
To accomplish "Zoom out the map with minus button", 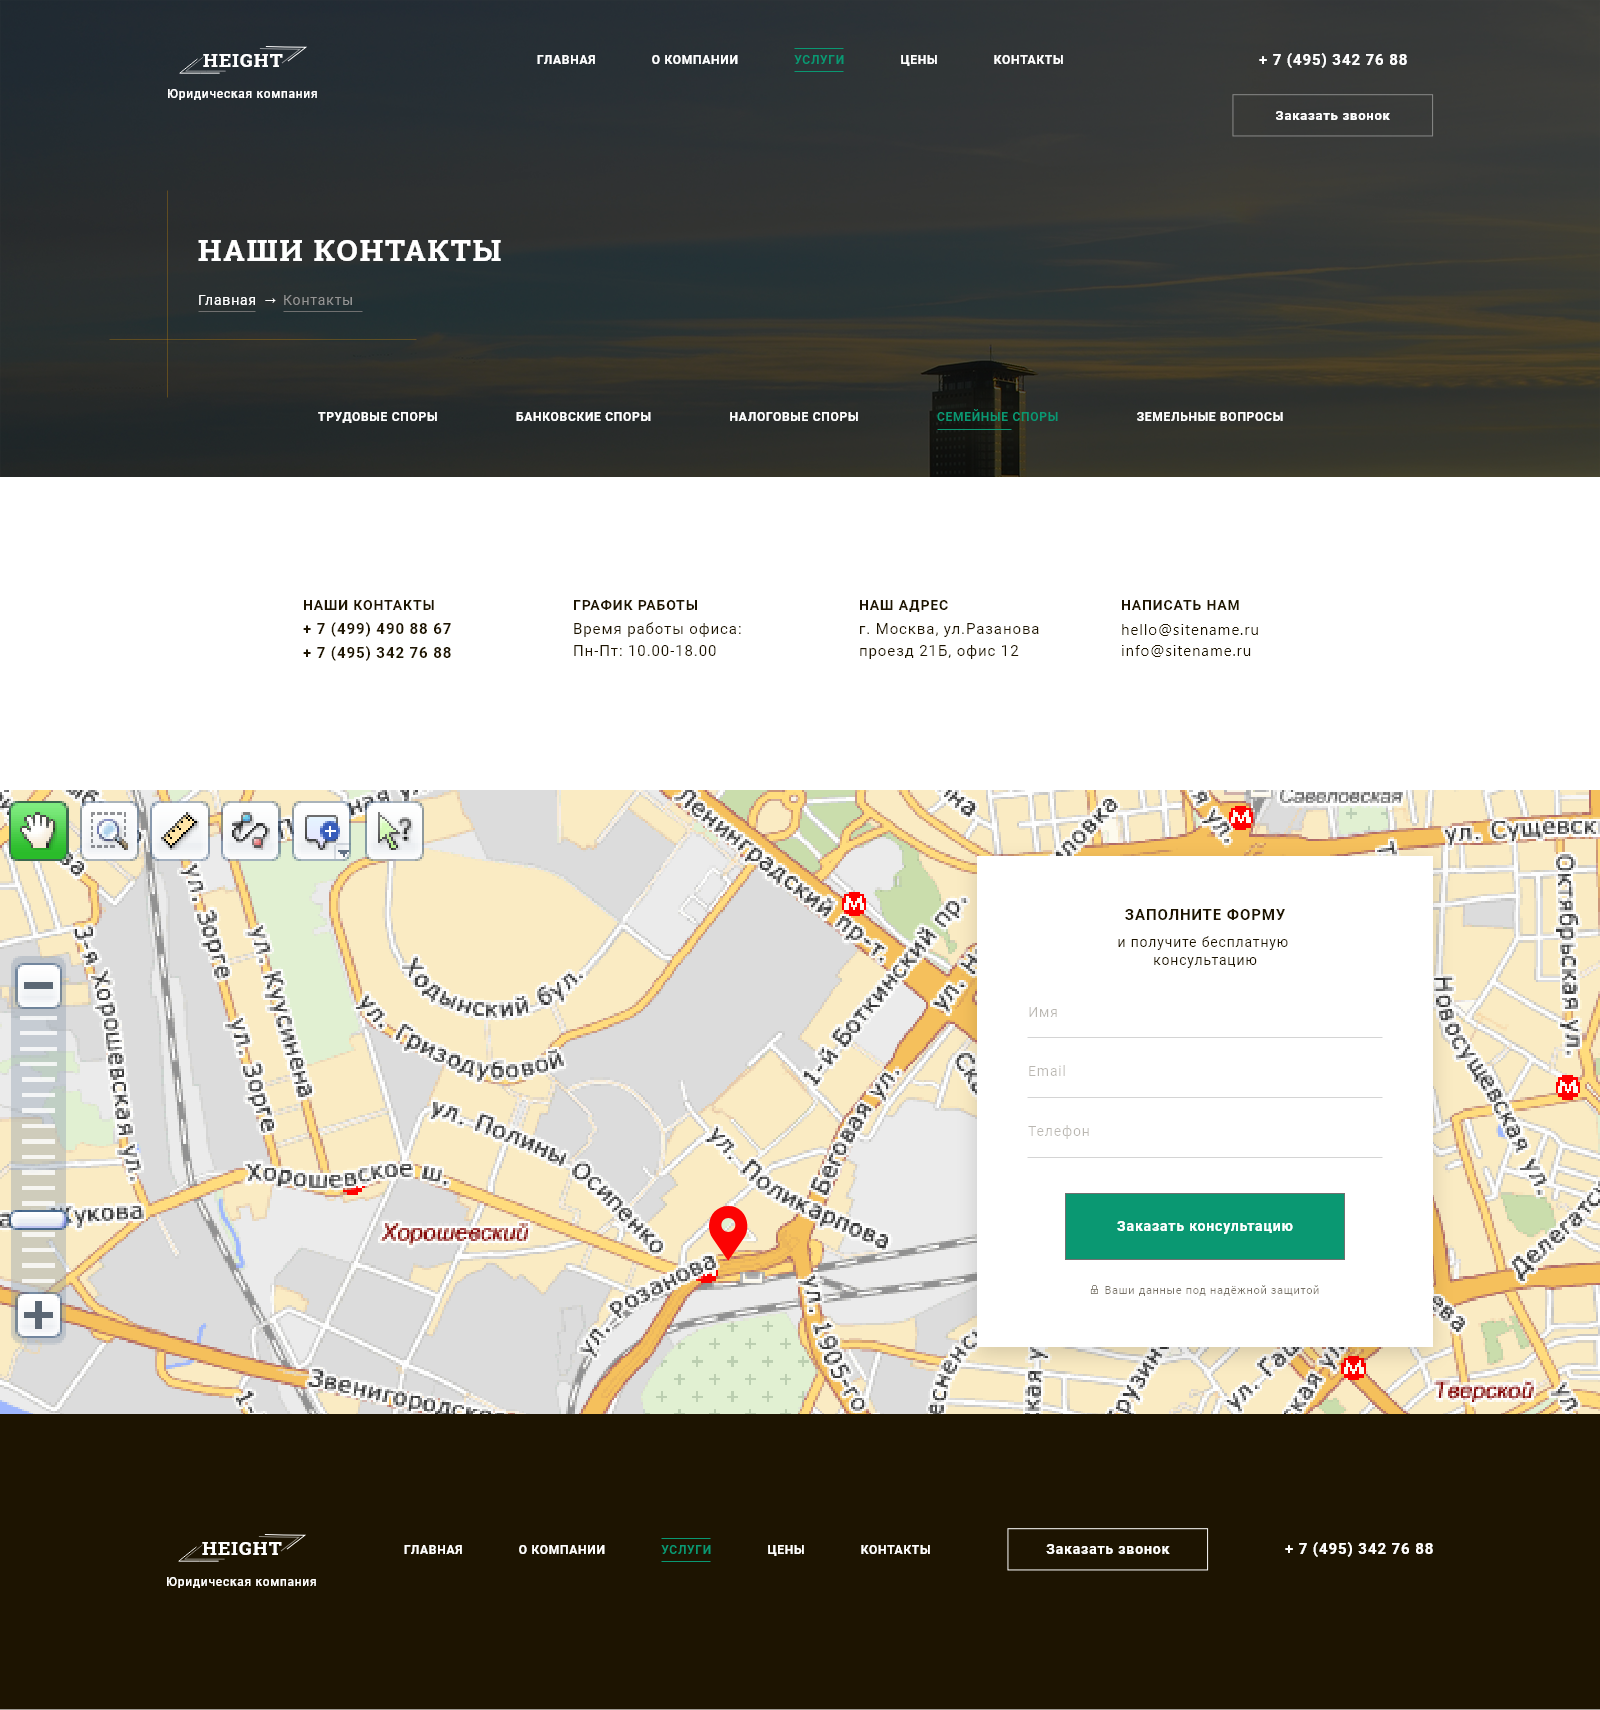I will point(39,986).
